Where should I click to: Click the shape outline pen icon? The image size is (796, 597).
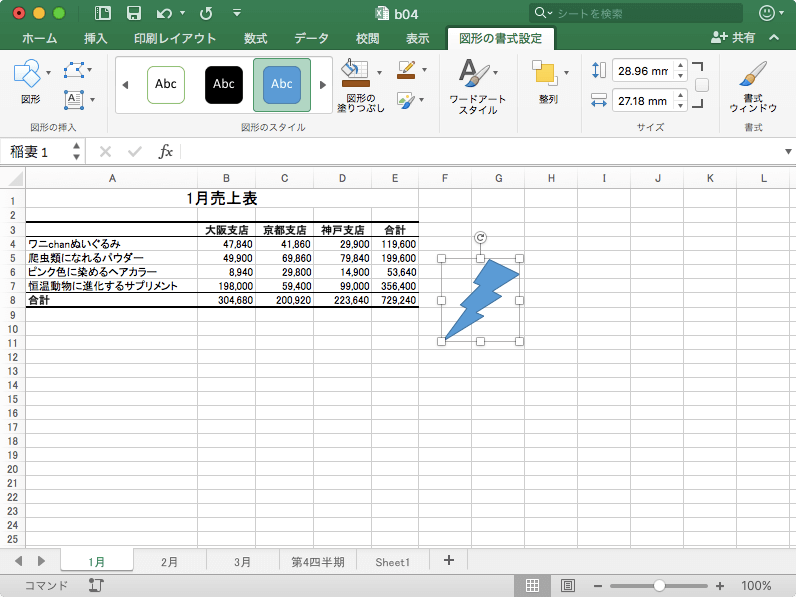pyautogui.click(x=406, y=70)
